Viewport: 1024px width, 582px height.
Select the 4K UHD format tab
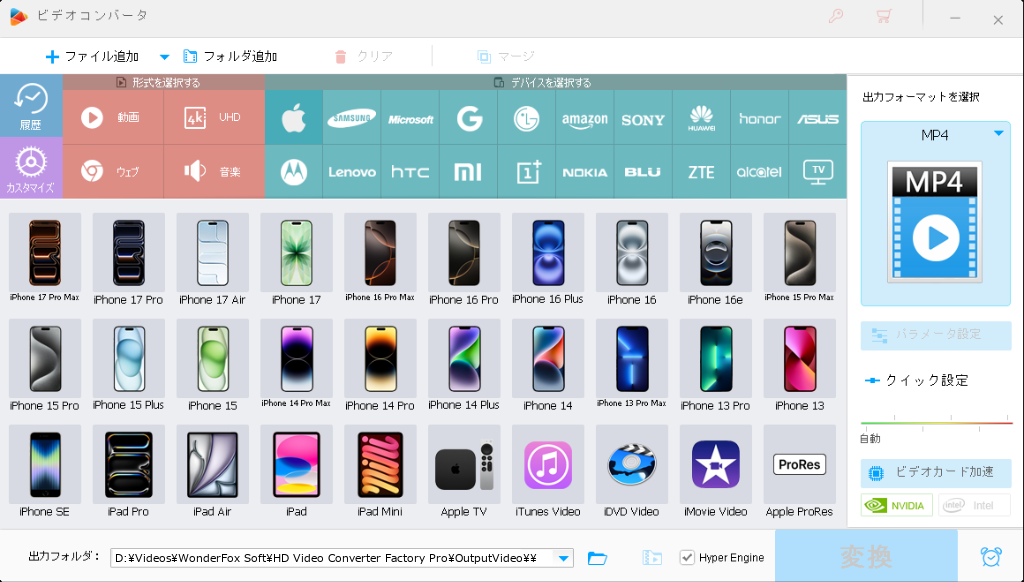214,118
